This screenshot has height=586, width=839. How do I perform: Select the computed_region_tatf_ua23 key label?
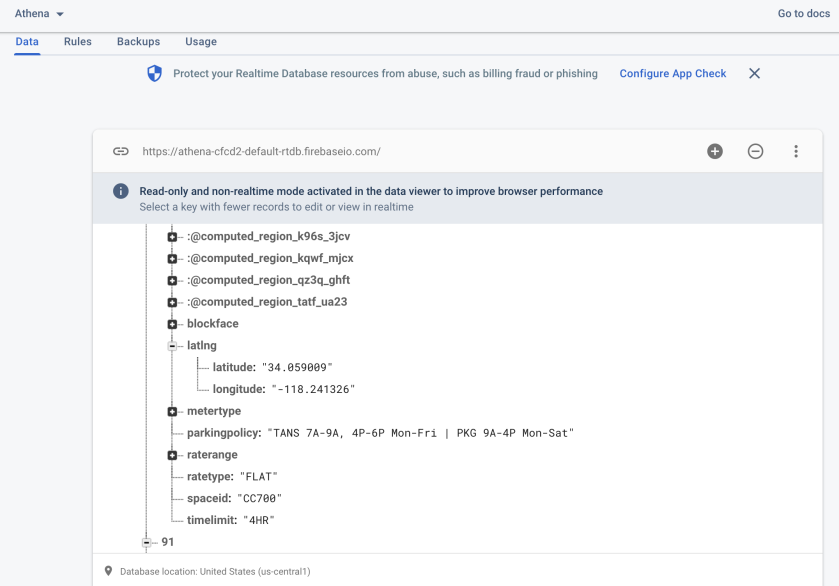(x=267, y=302)
